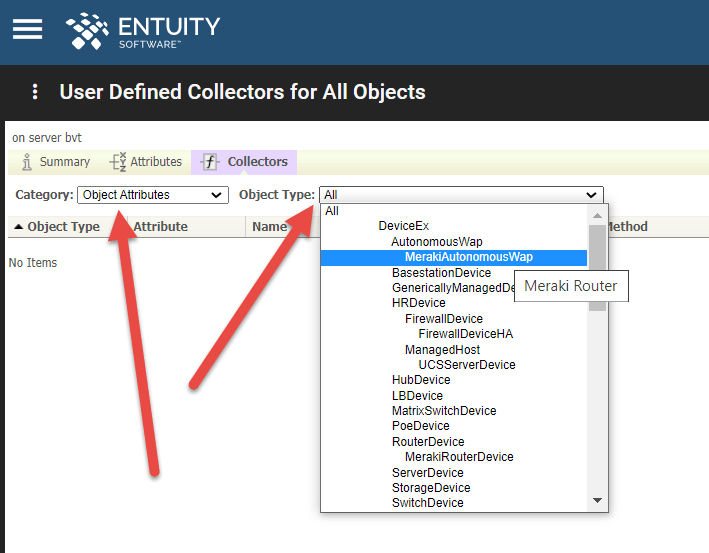Sort by Object Type column
Image resolution: width=709 pixels, height=553 pixels.
pyautogui.click(x=63, y=227)
